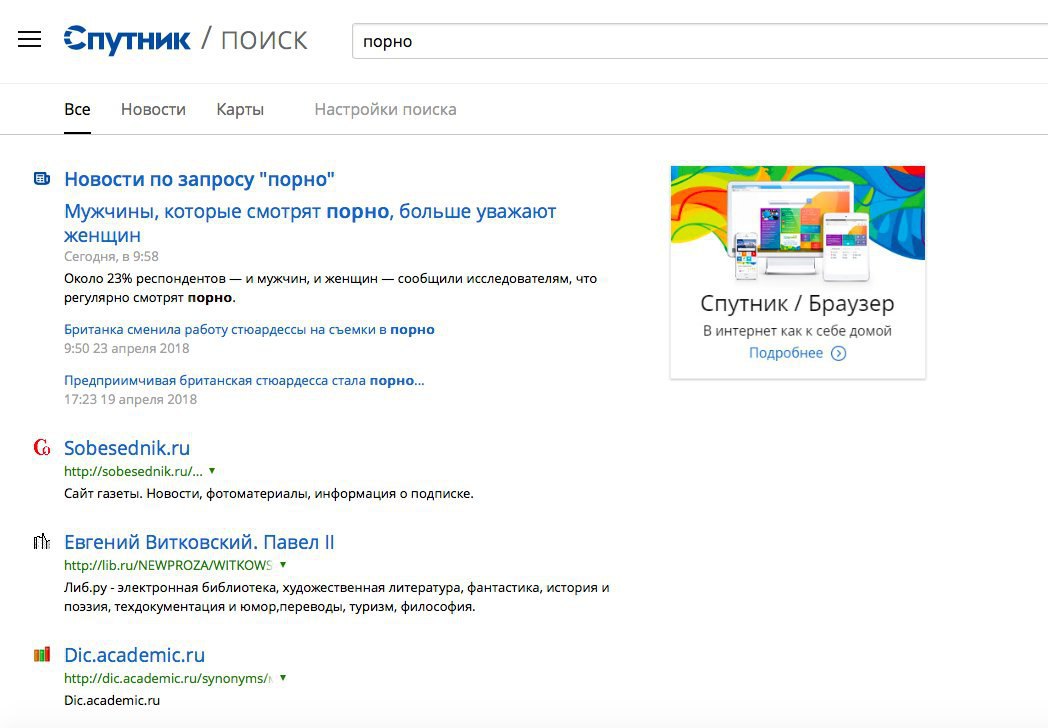Click the Около 23% респондентов snippet text
The image size is (1048, 728).
[x=330, y=288]
